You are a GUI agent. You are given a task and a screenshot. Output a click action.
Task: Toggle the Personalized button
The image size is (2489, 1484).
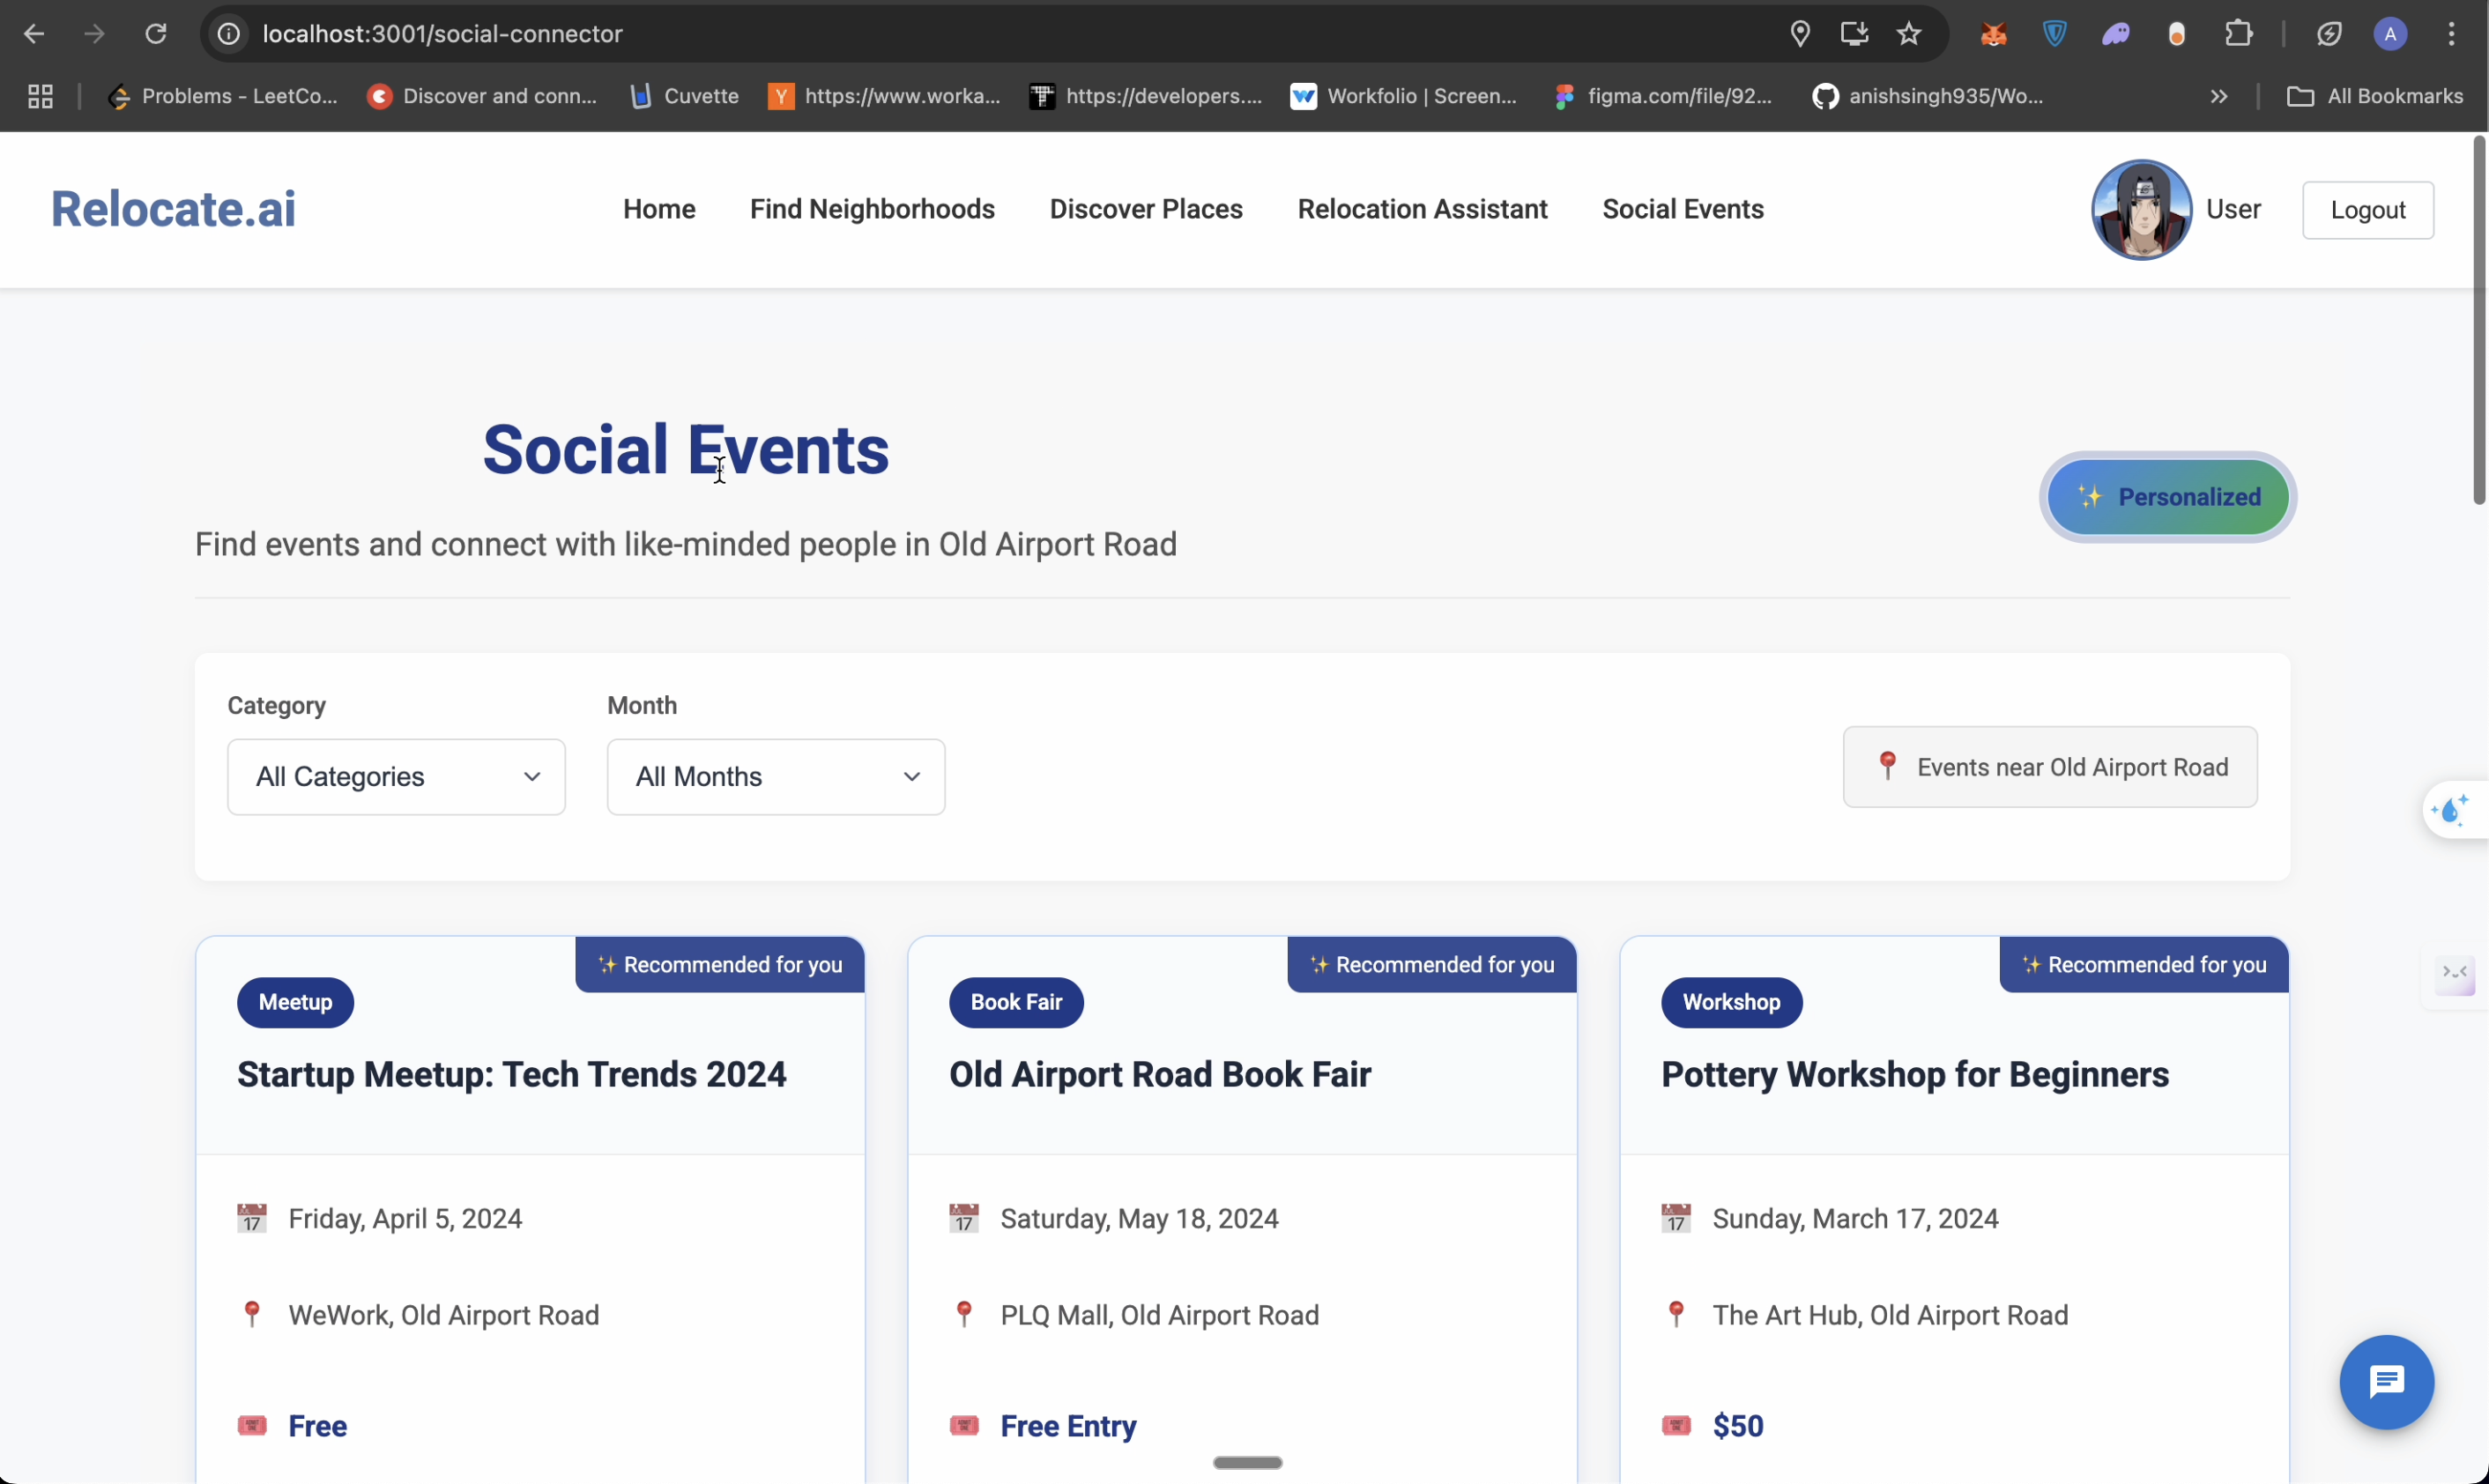click(x=2167, y=497)
